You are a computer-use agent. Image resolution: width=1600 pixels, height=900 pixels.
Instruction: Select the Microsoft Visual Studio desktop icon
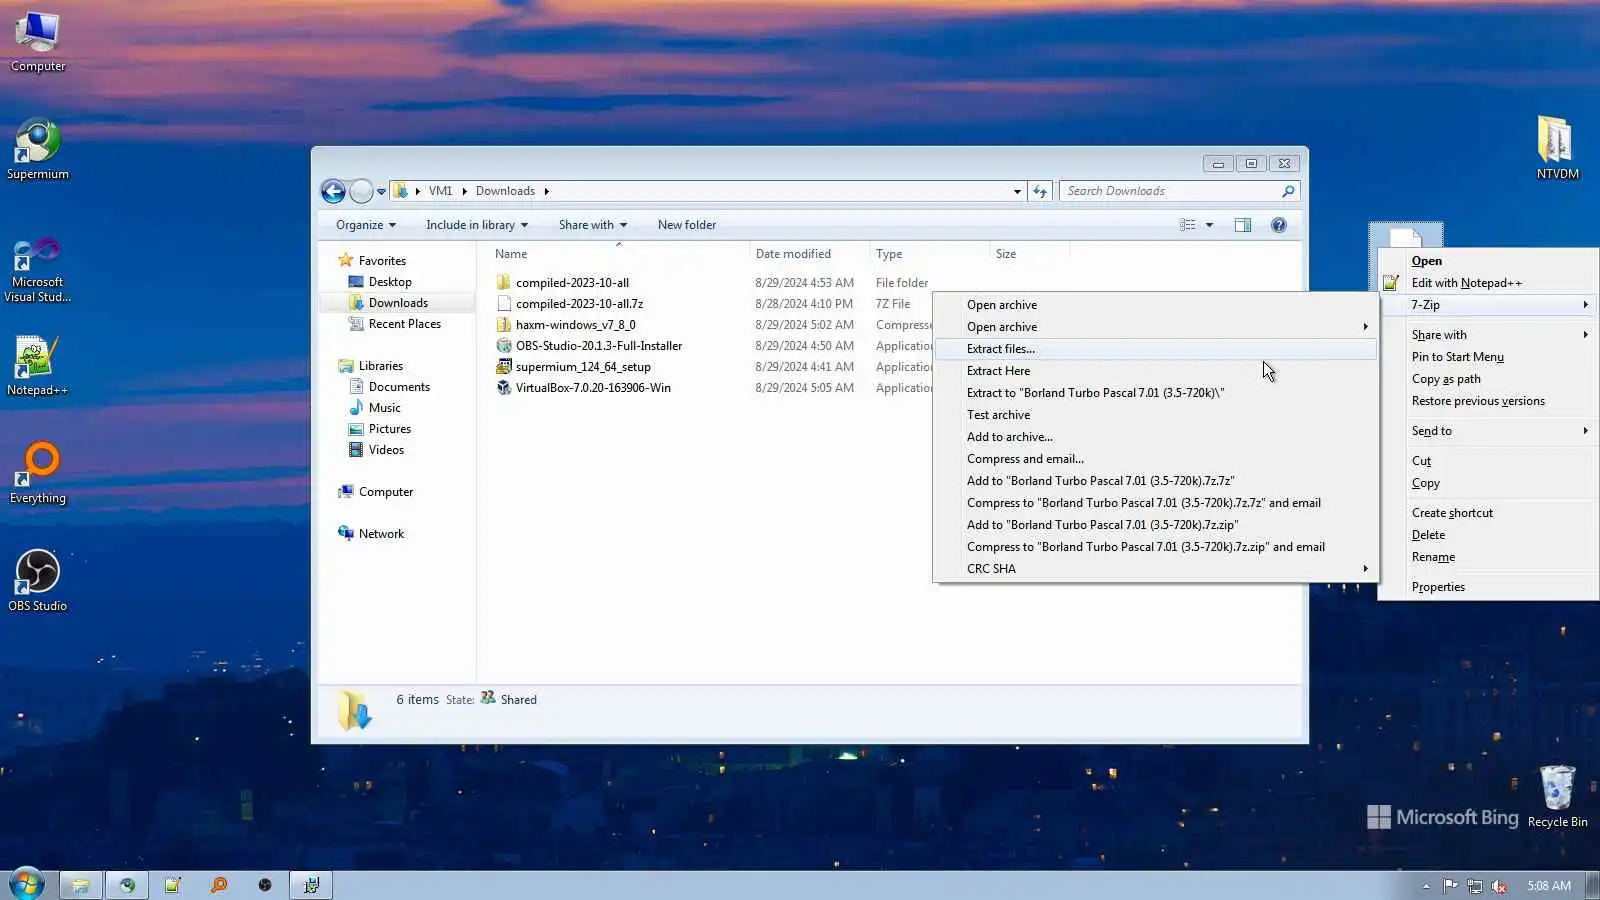38,270
